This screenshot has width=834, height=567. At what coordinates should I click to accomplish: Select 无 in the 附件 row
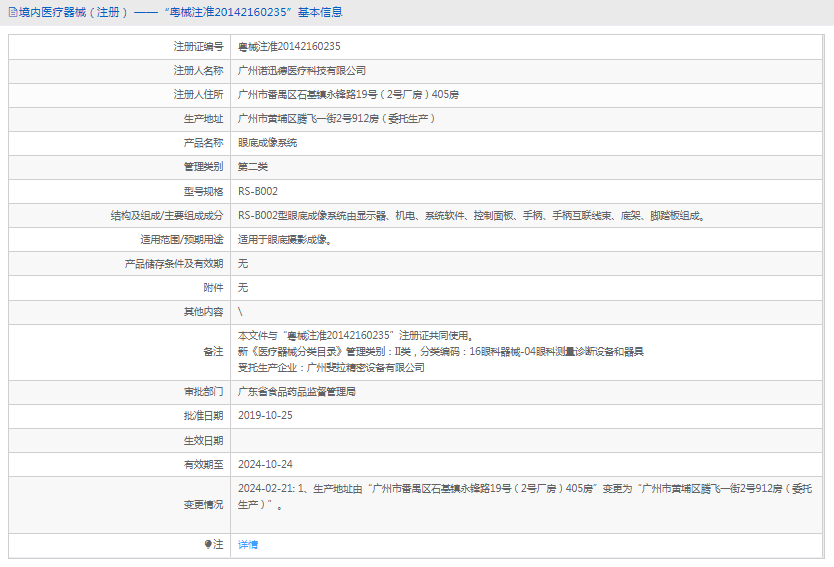coord(243,288)
